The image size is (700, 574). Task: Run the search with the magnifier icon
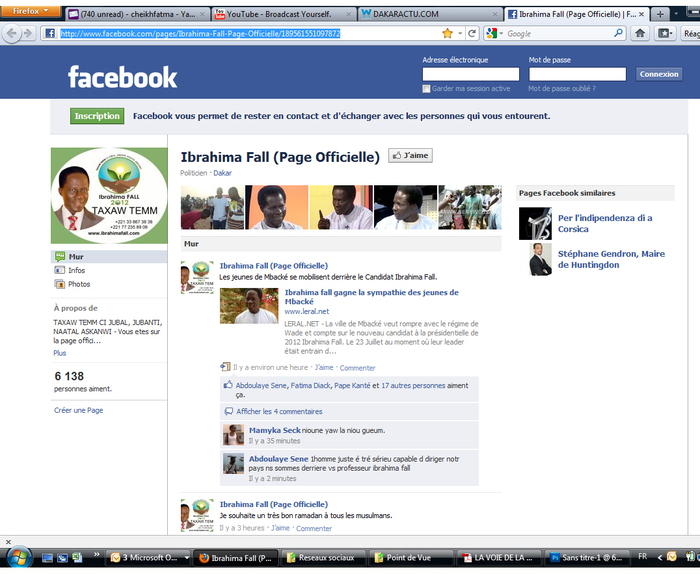point(618,33)
